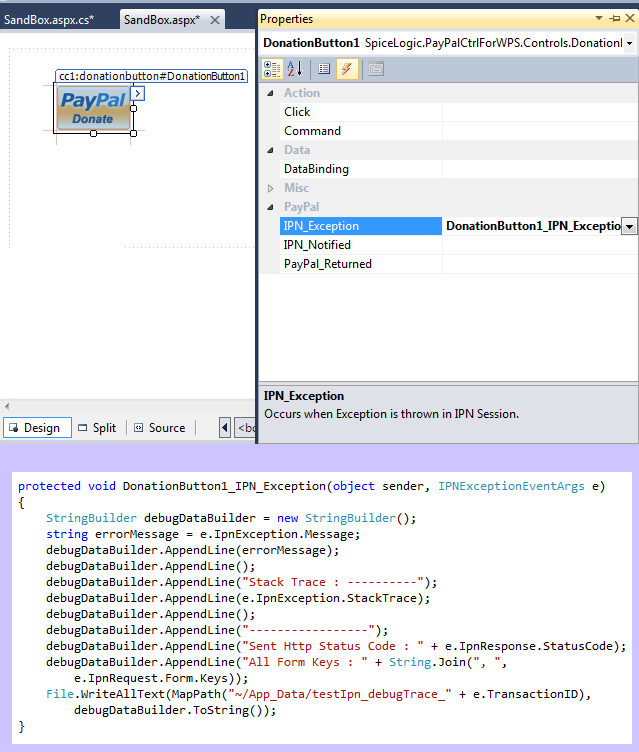Collapse the PayPal category
639x752 pixels.
click(271, 207)
